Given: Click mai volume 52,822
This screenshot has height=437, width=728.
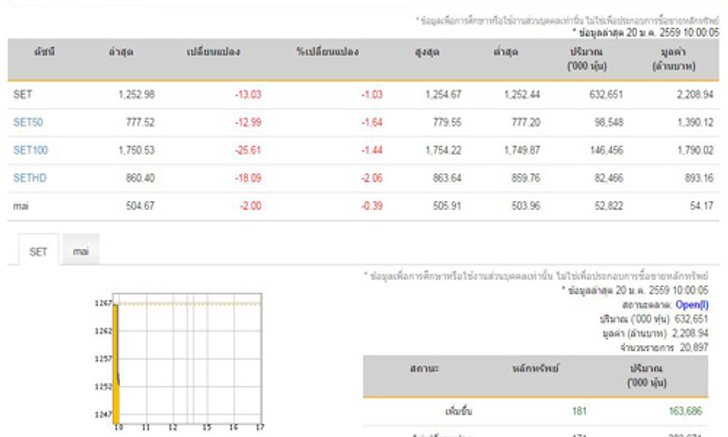Looking at the screenshot, I should (609, 206).
